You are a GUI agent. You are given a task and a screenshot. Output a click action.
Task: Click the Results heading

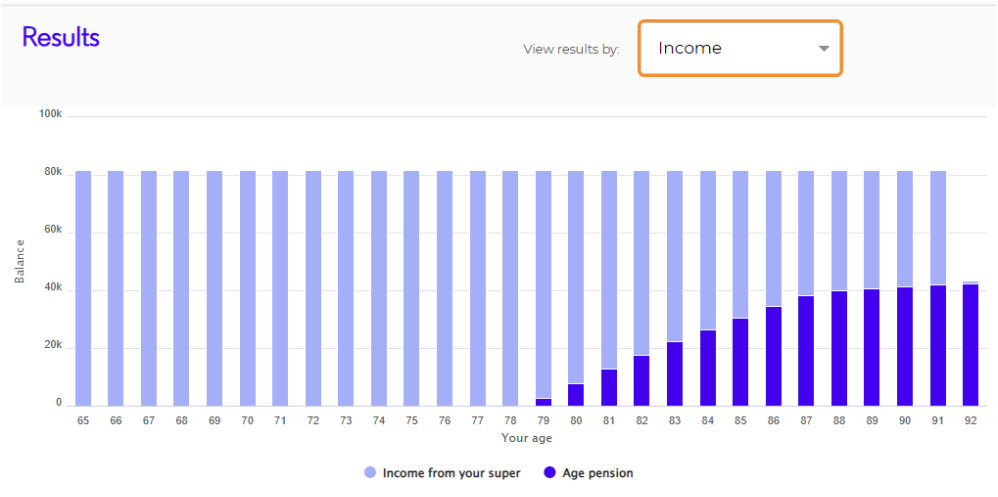(61, 38)
